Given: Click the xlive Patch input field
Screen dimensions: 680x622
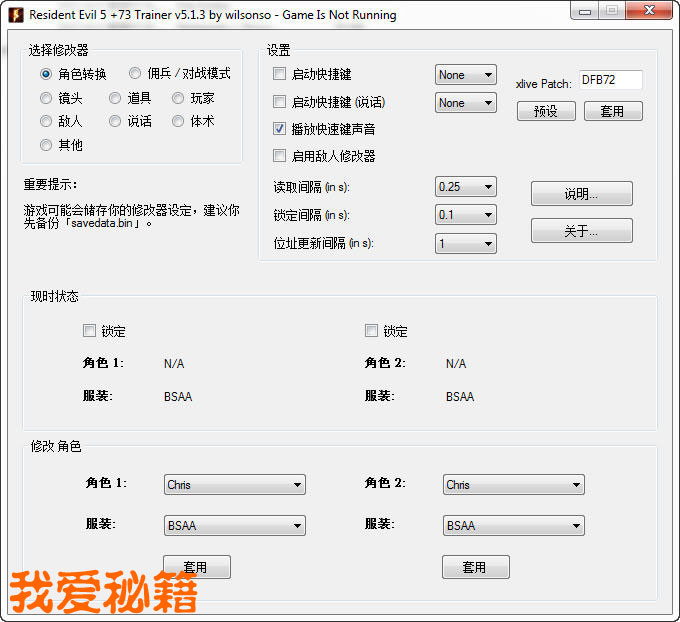Looking at the screenshot, I should (x=609, y=80).
